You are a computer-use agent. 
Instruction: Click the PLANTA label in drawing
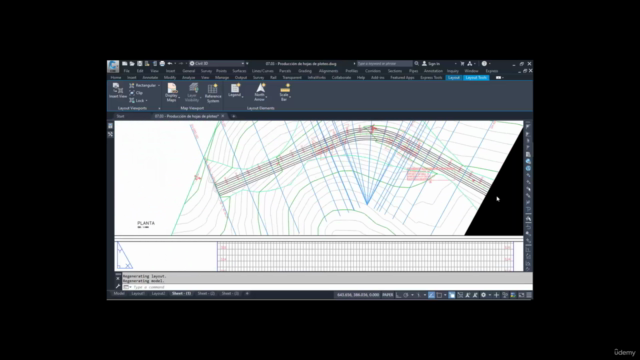point(146,223)
